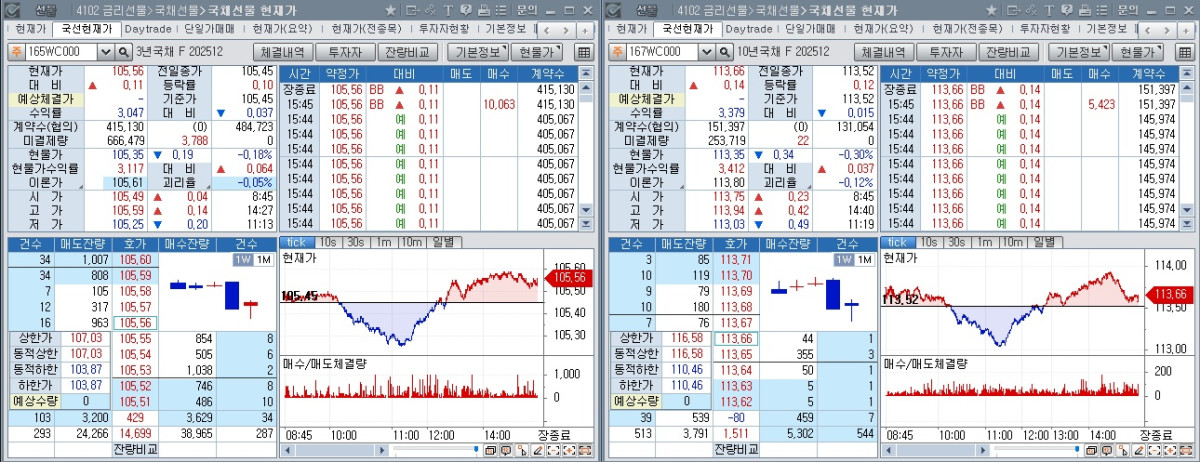Click 문의 link in right window title bar
Viewport: 1200px width, 462px height.
click(1126, 10)
